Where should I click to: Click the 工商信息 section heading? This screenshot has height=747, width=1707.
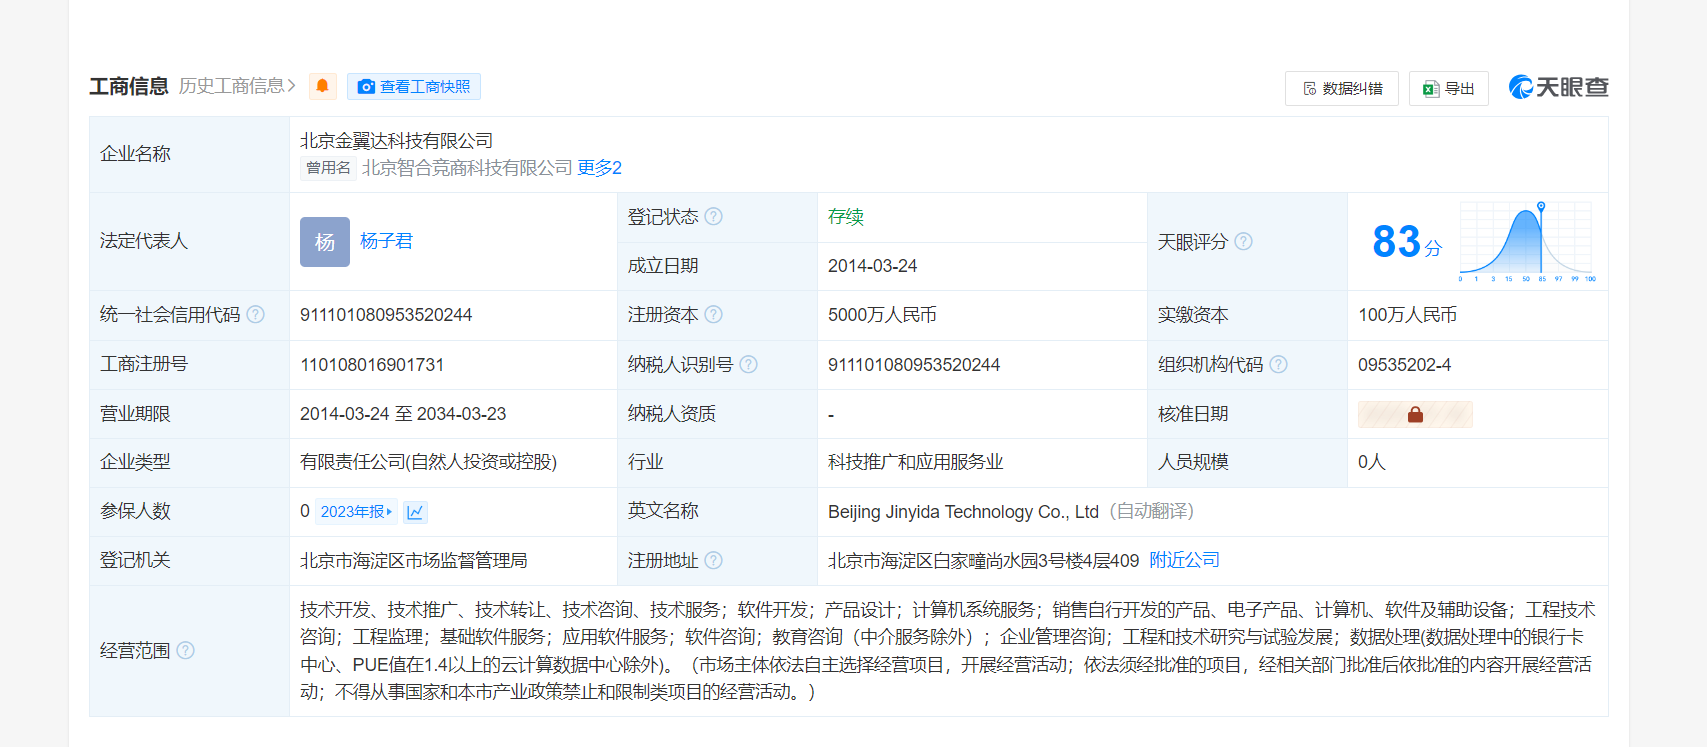click(x=129, y=87)
